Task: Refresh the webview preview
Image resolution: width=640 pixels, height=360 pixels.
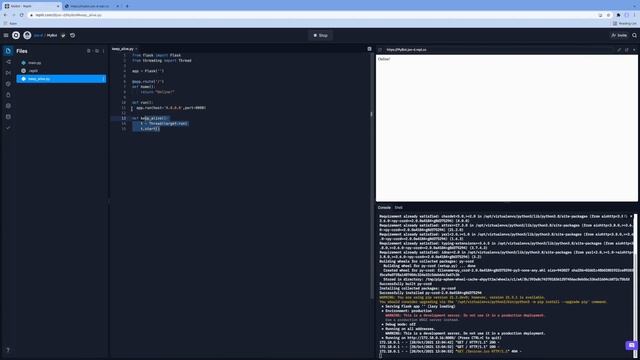Action: click(x=380, y=50)
